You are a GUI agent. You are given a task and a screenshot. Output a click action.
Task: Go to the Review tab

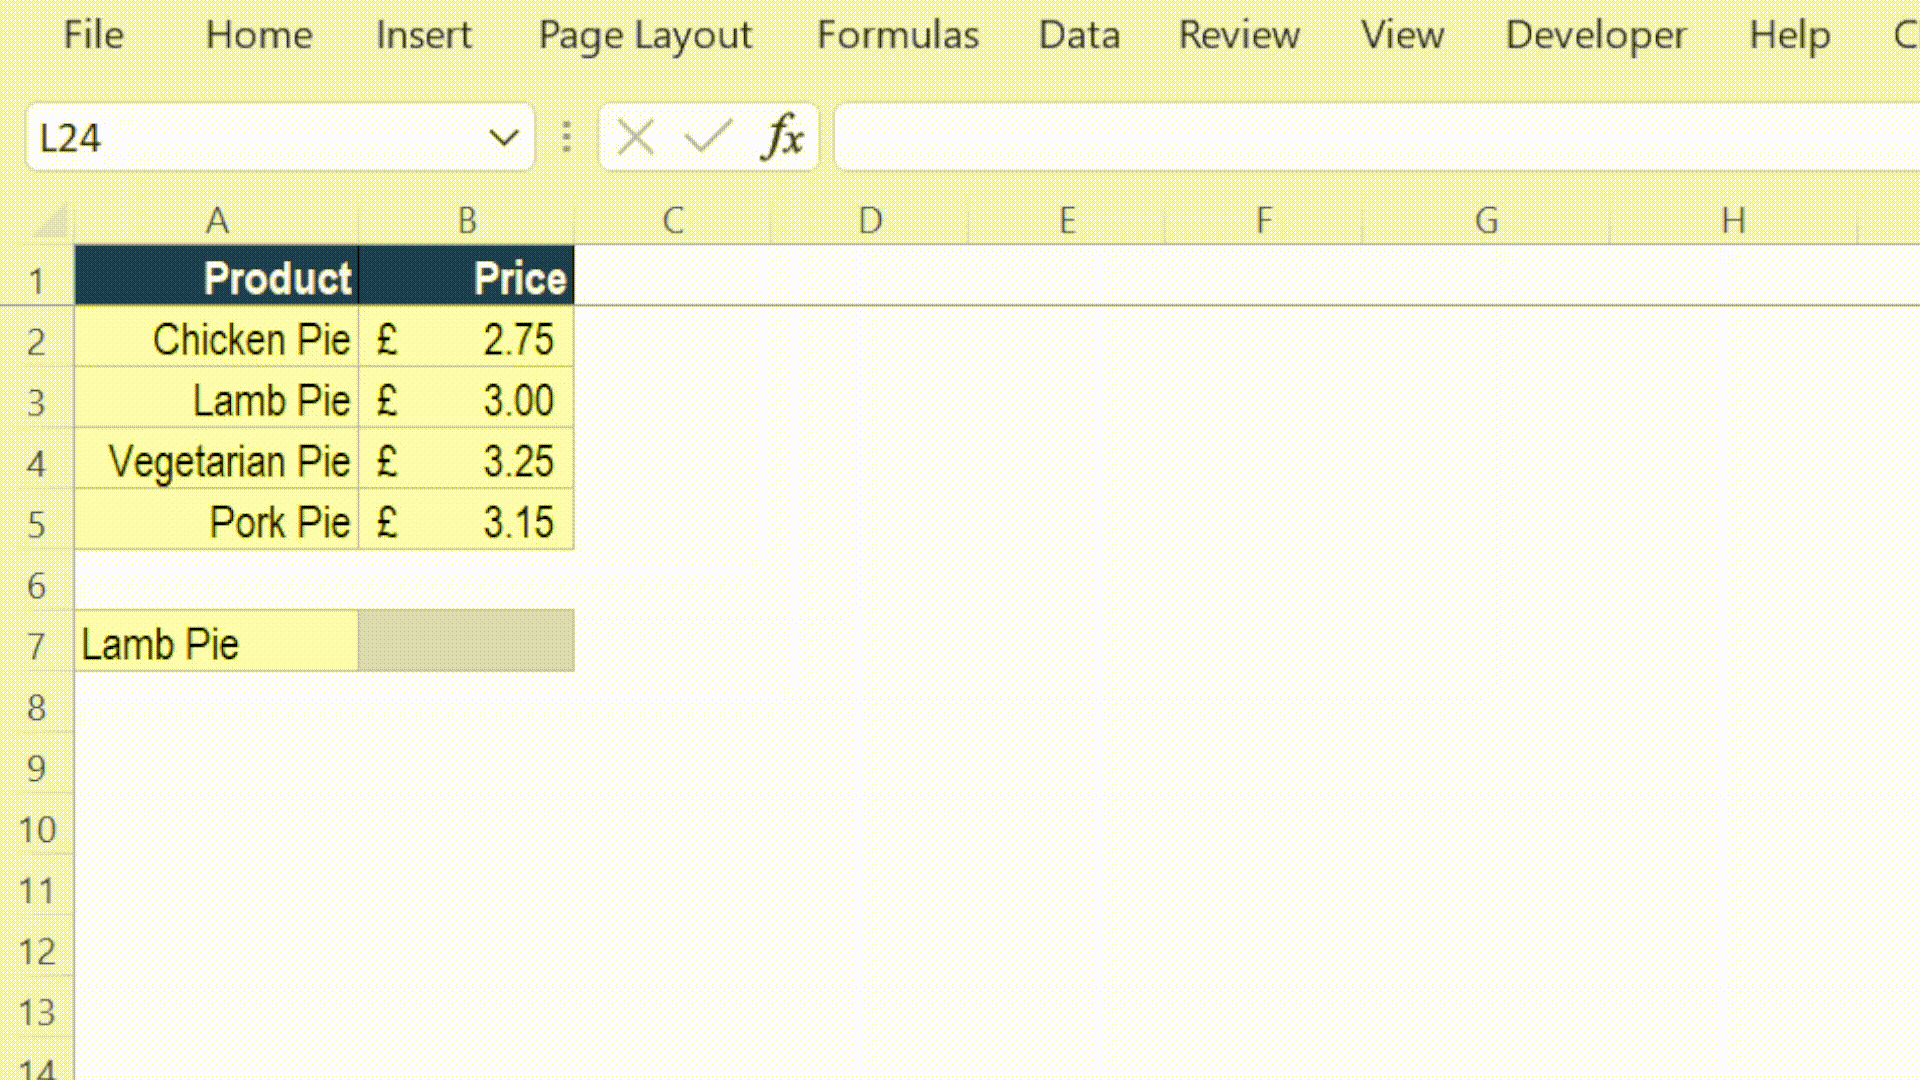point(1239,35)
